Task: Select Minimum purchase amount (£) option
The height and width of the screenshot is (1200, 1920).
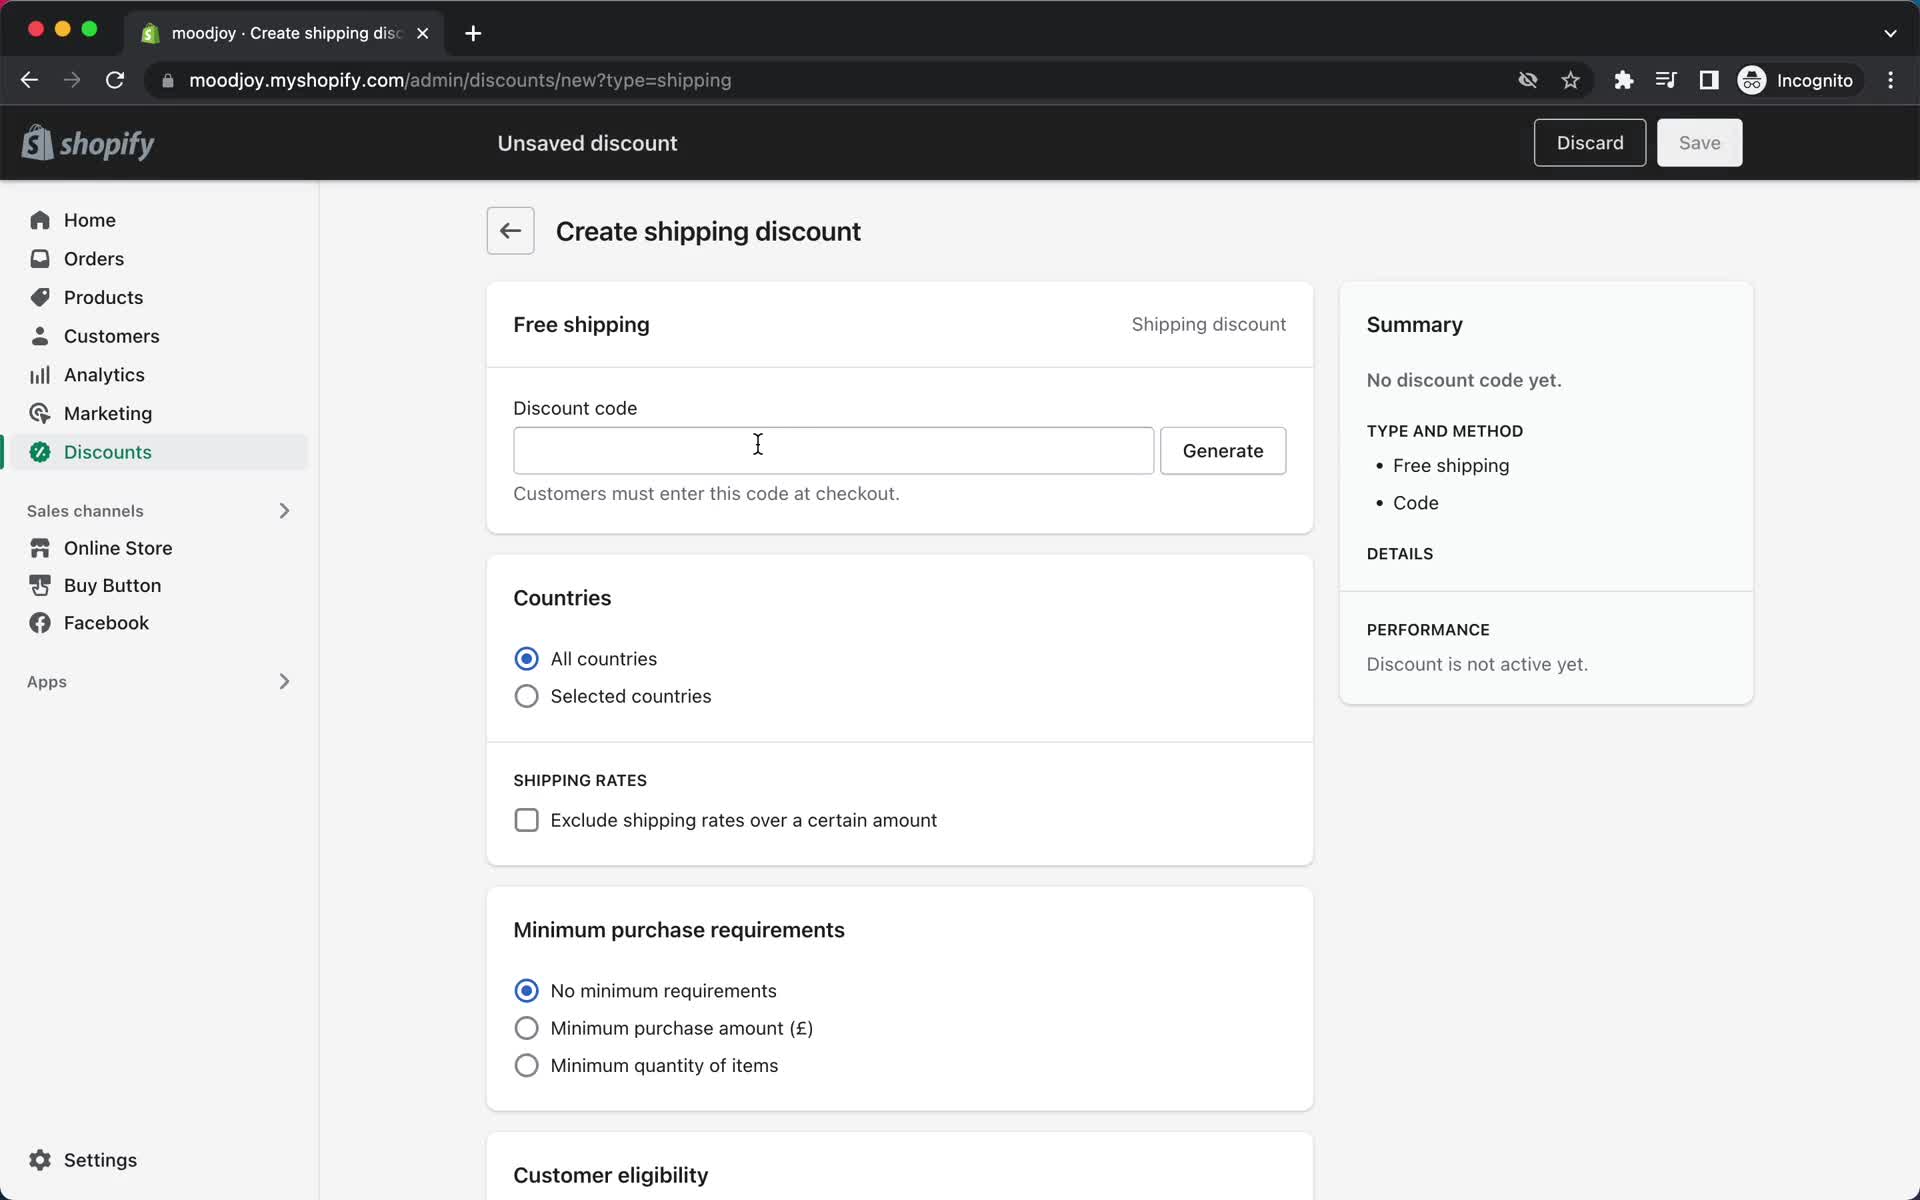Action: [526, 1028]
